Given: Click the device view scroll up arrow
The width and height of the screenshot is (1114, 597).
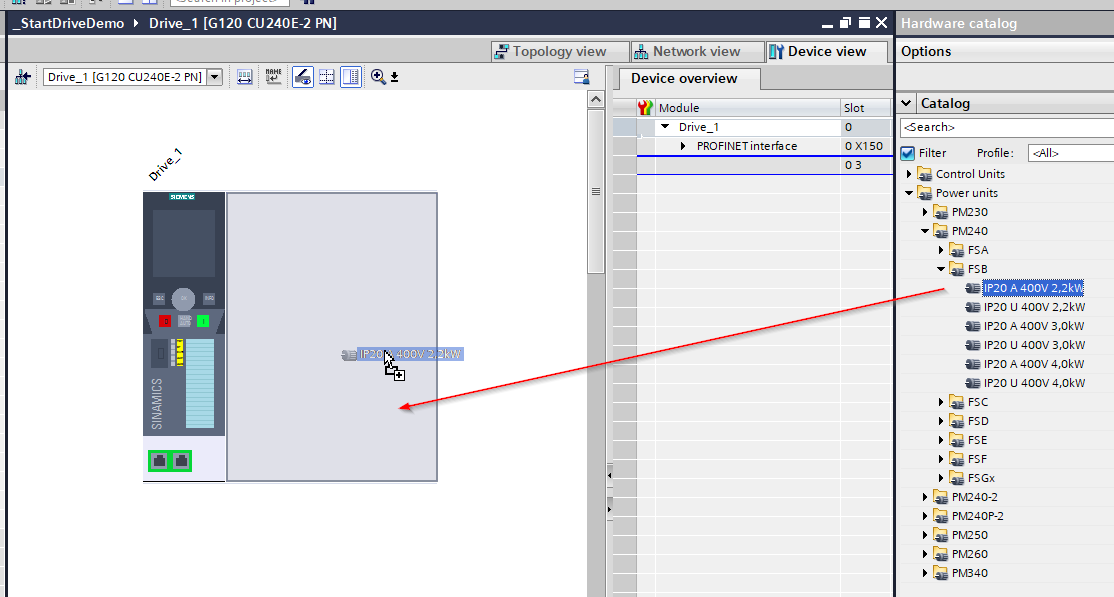Looking at the screenshot, I should (596, 99).
